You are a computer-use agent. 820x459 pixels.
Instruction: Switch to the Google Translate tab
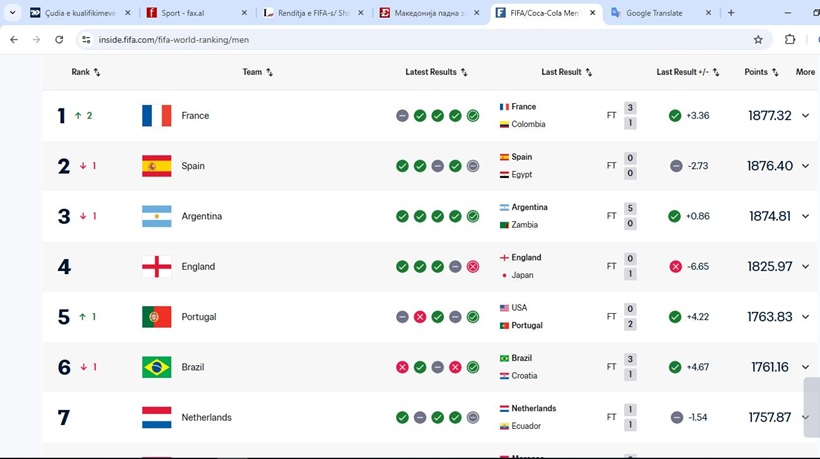[660, 13]
